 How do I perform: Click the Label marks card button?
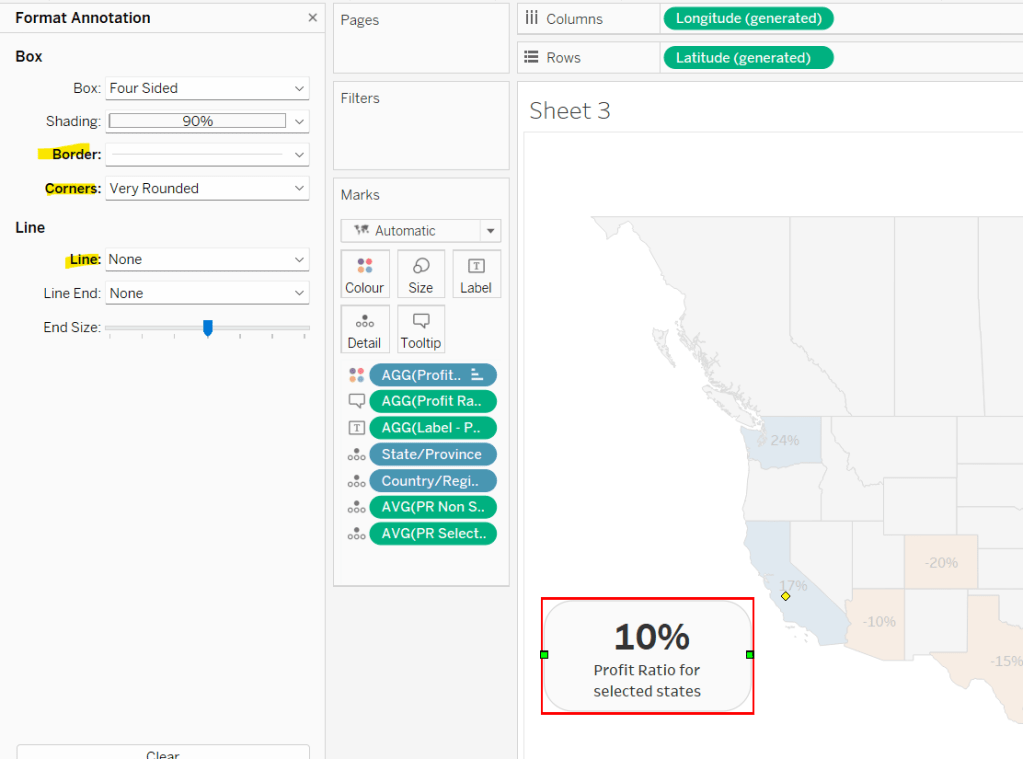click(476, 274)
